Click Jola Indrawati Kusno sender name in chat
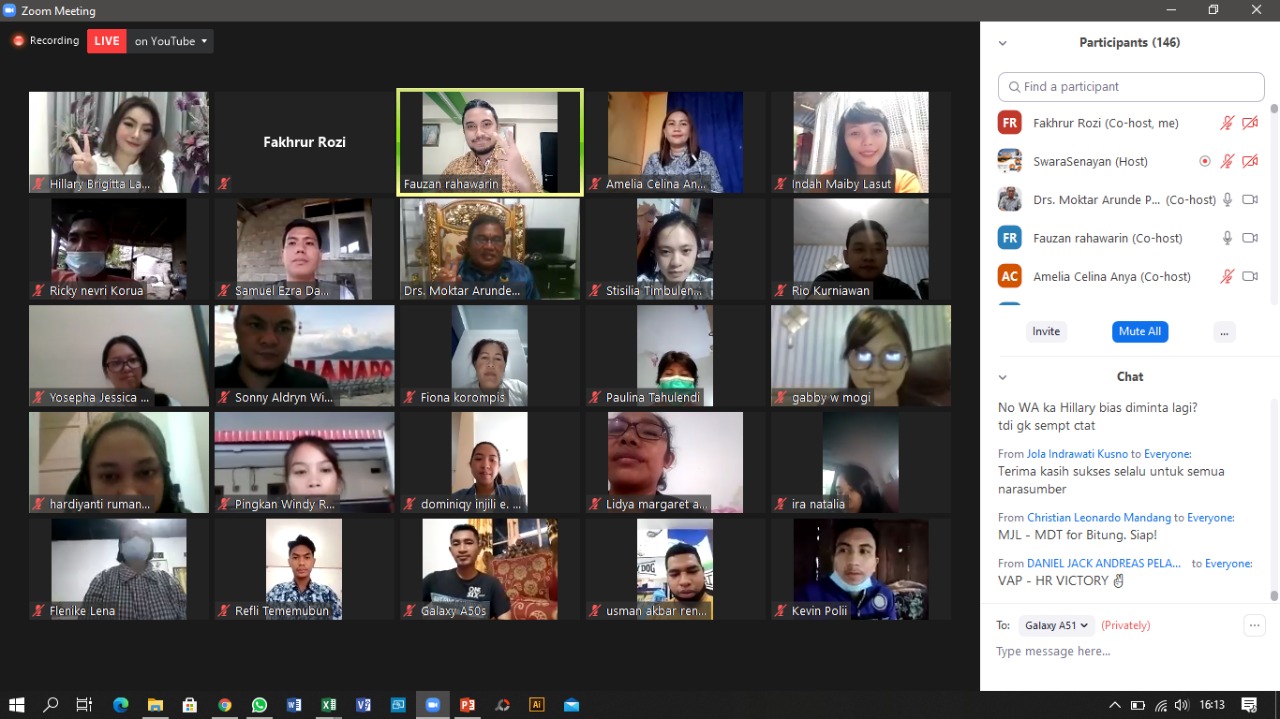 [1077, 454]
